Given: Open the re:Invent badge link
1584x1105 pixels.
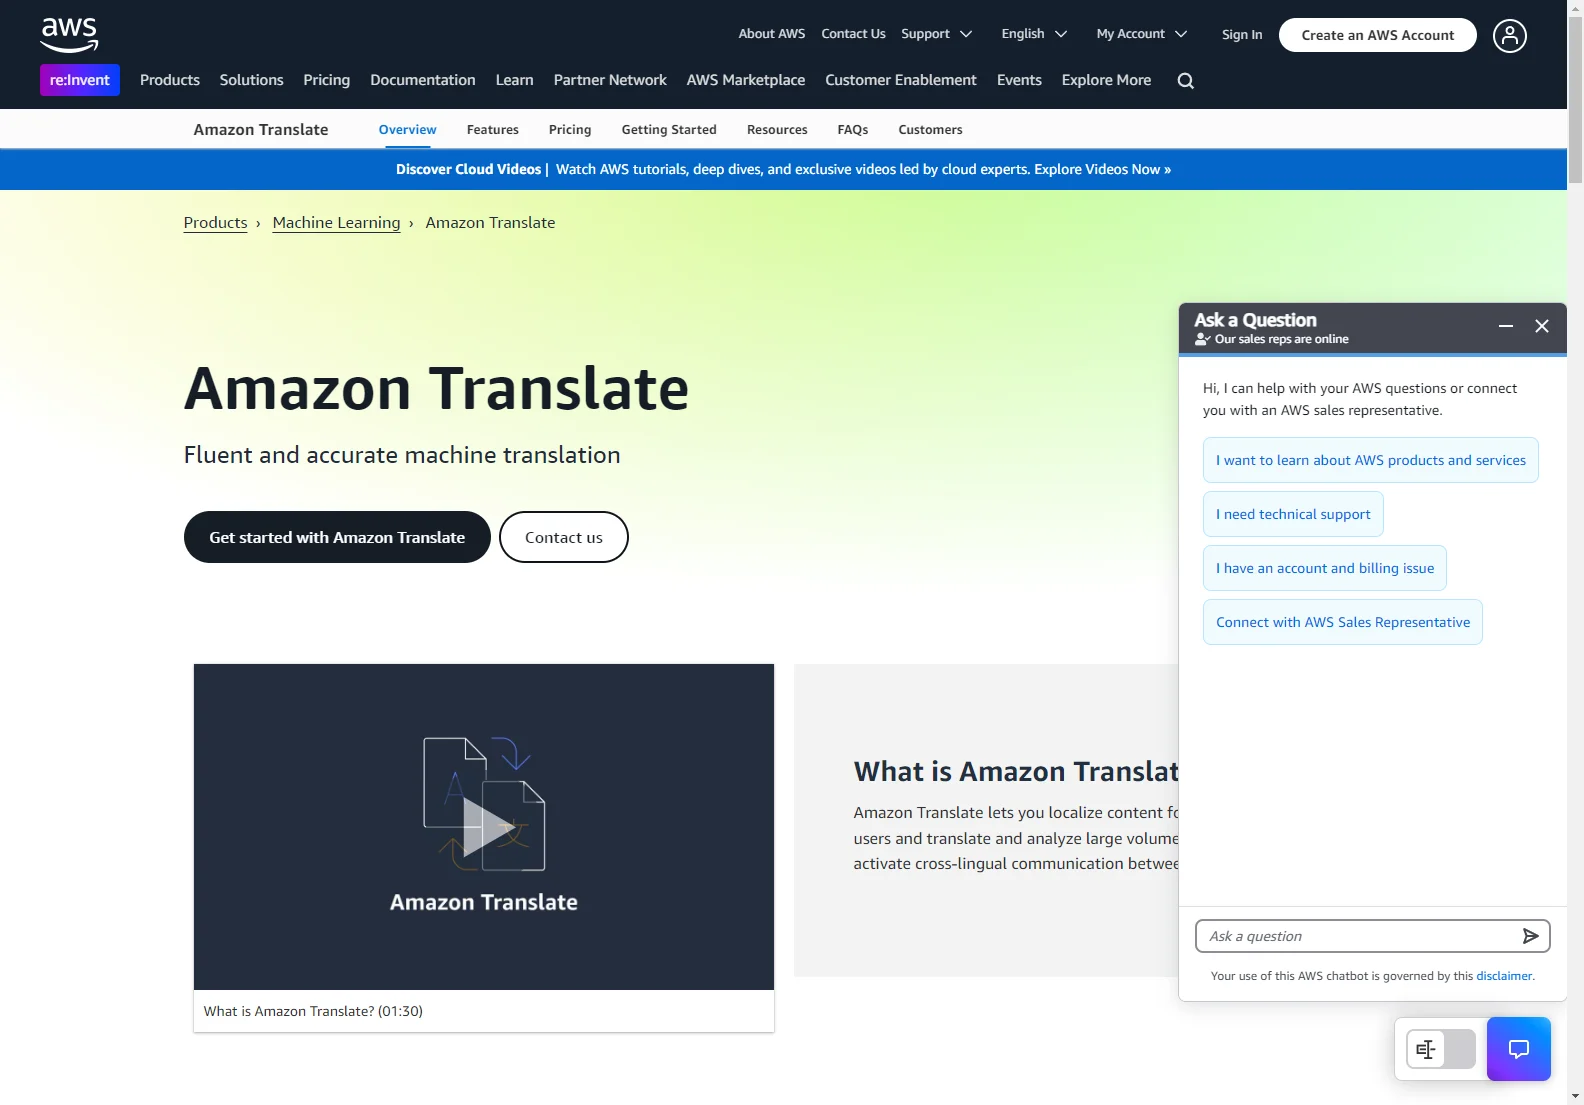Looking at the screenshot, I should click(x=80, y=80).
